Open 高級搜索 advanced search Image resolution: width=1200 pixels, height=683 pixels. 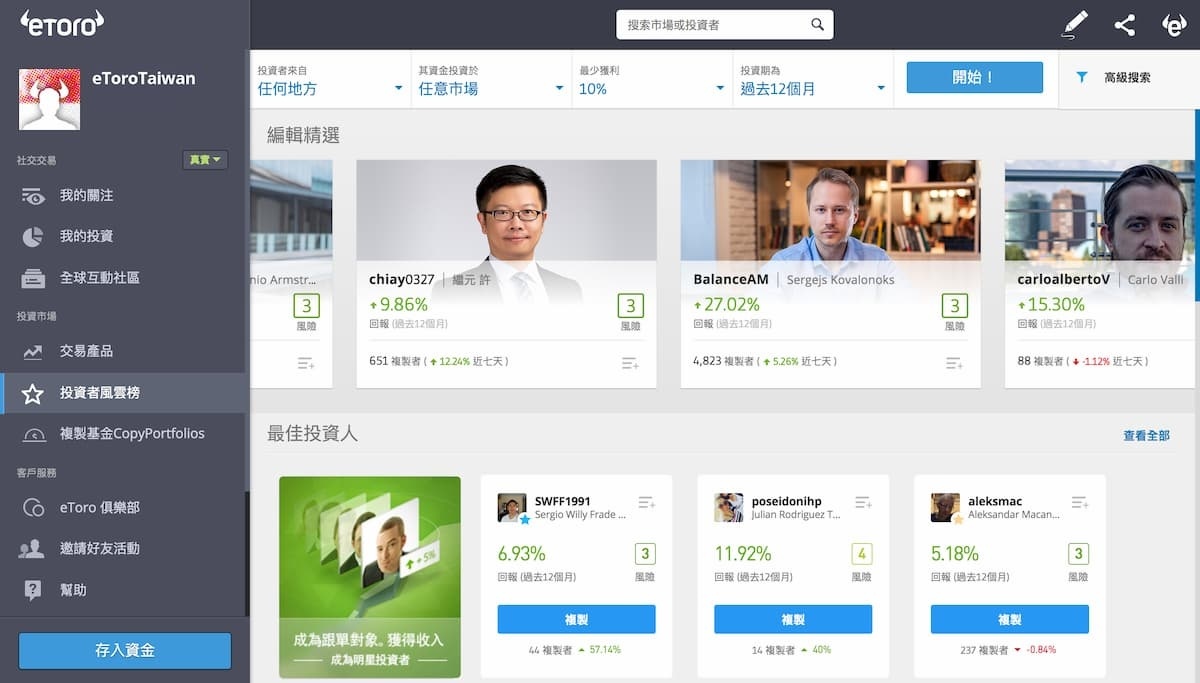pos(1127,77)
